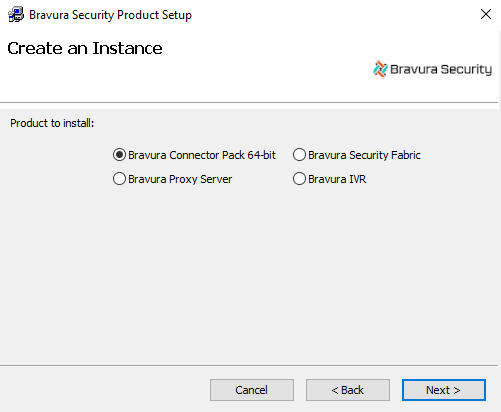Click the Bravura Security Product Setup title text
The height and width of the screenshot is (412, 501).
click(110, 15)
